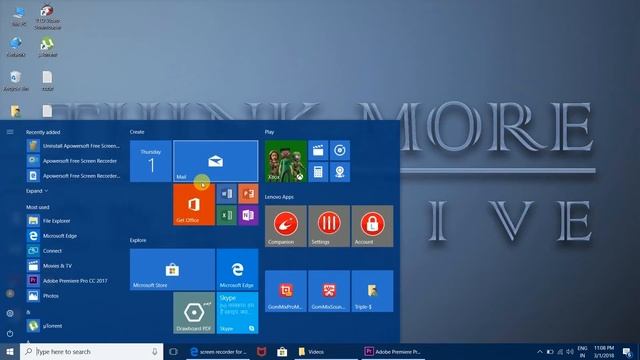Select the Recycle Bin desktop icon
This screenshot has height=360, width=640.
(x=16, y=81)
